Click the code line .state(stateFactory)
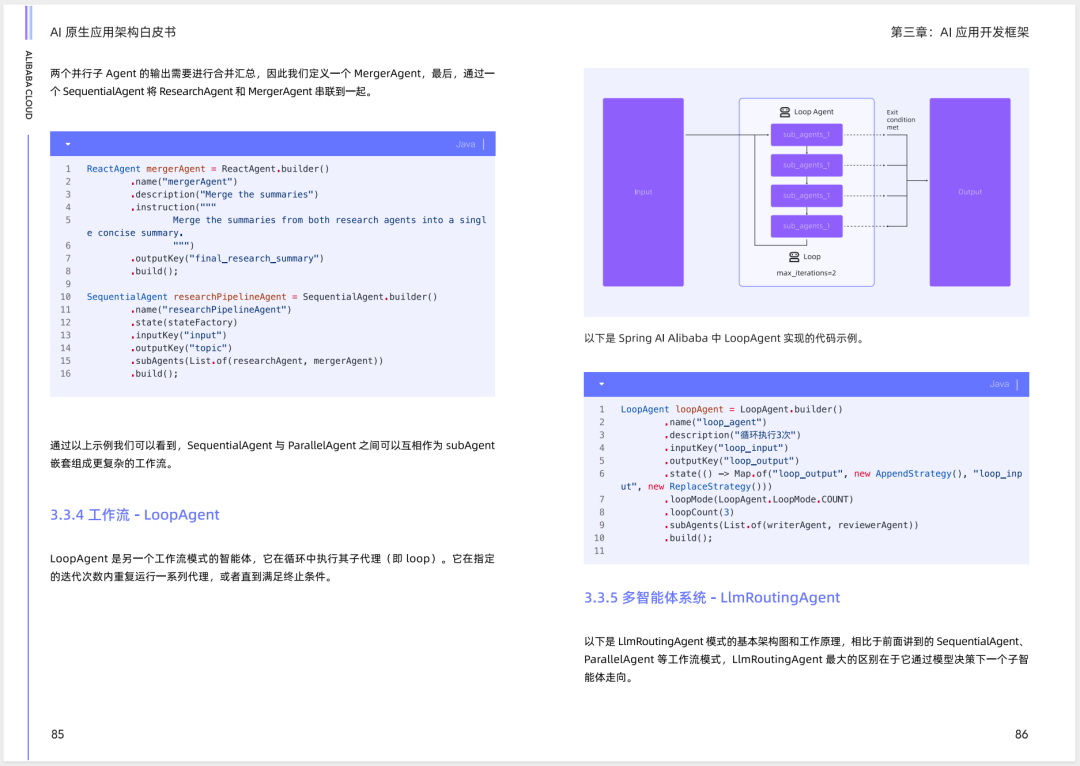 tap(184, 323)
